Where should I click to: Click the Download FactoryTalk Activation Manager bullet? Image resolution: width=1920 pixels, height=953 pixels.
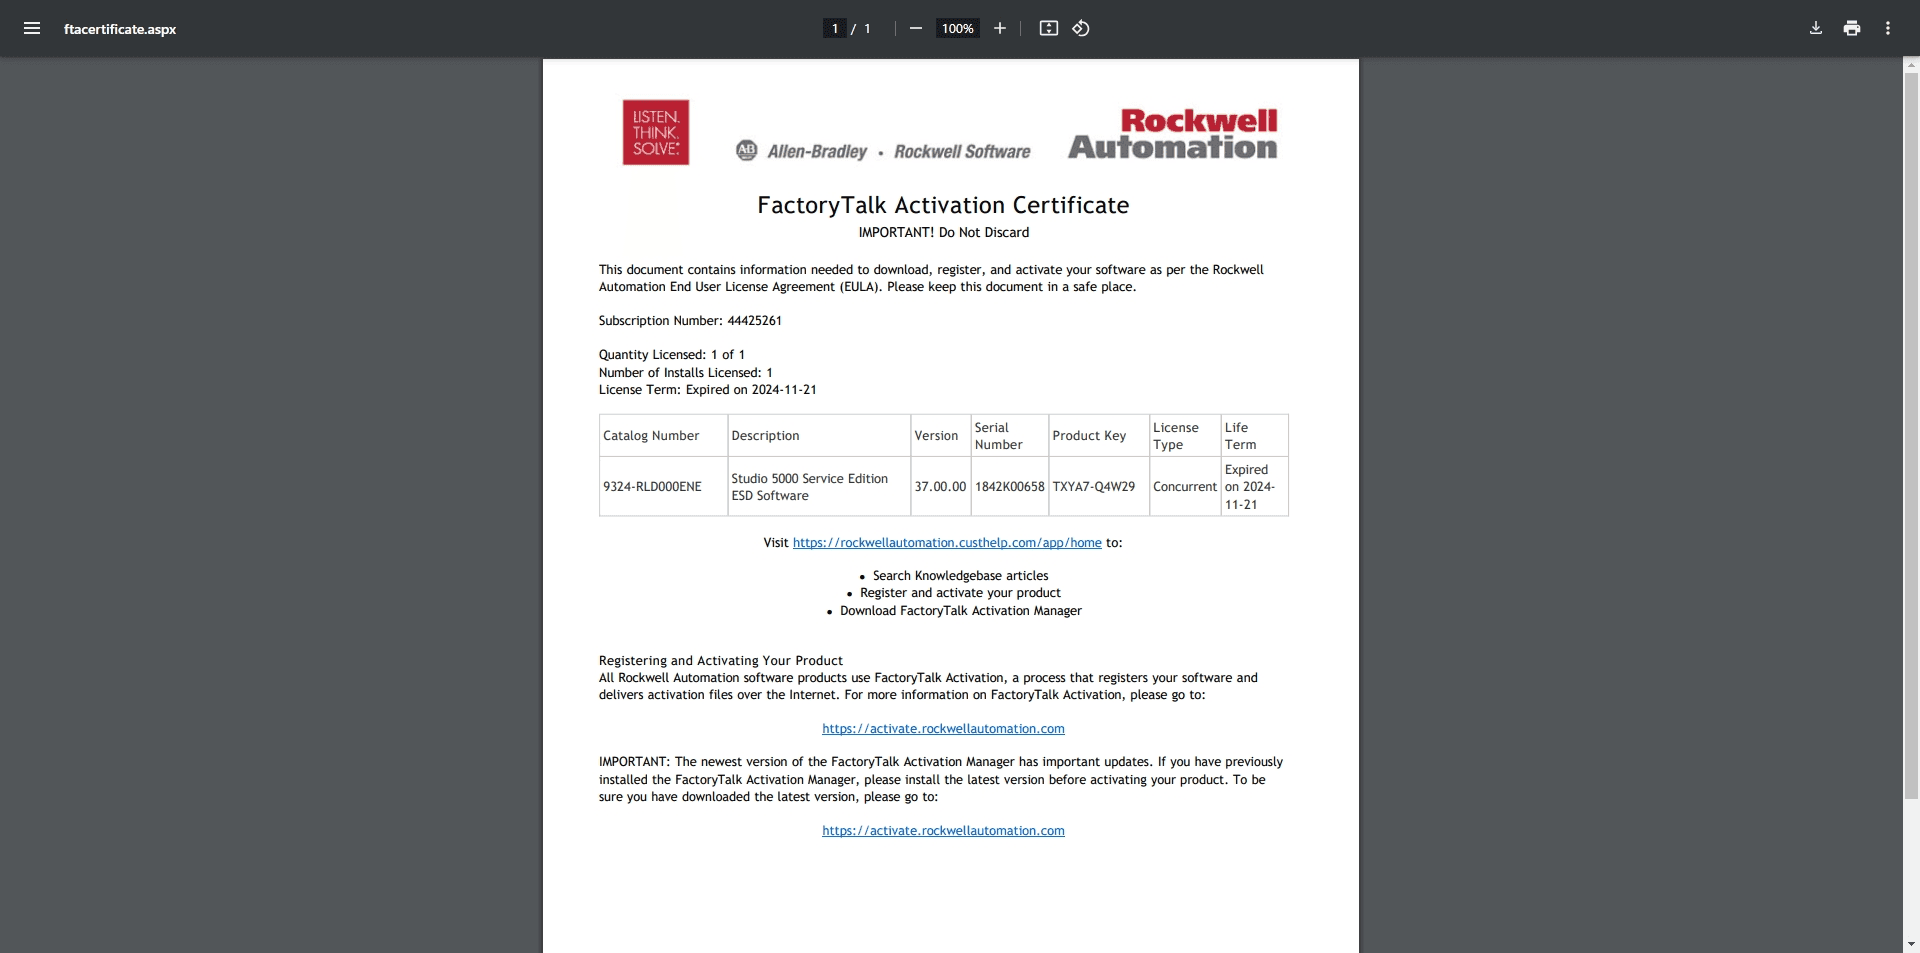[x=960, y=611]
